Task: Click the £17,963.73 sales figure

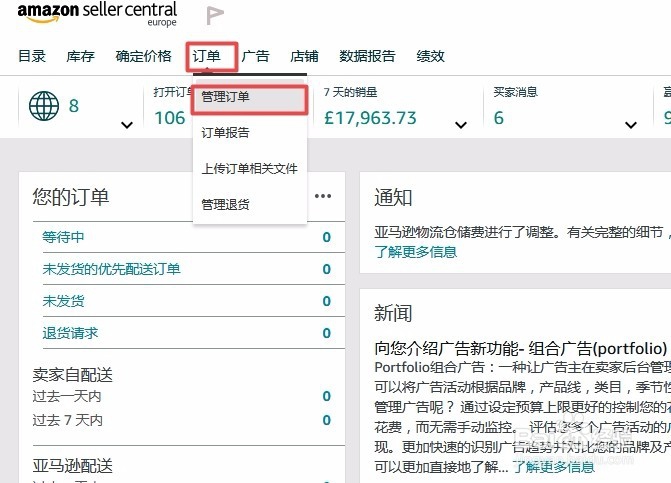Action: (x=370, y=118)
